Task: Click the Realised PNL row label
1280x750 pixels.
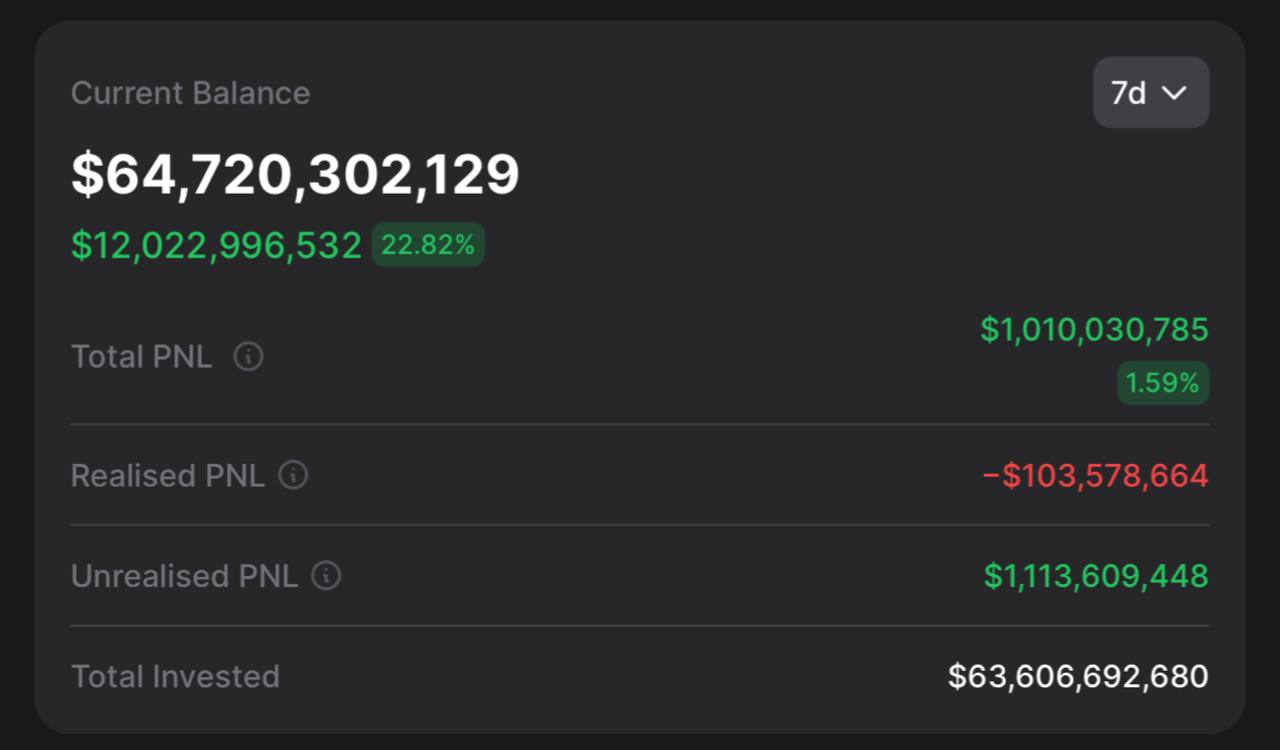Action: pyautogui.click(x=167, y=475)
